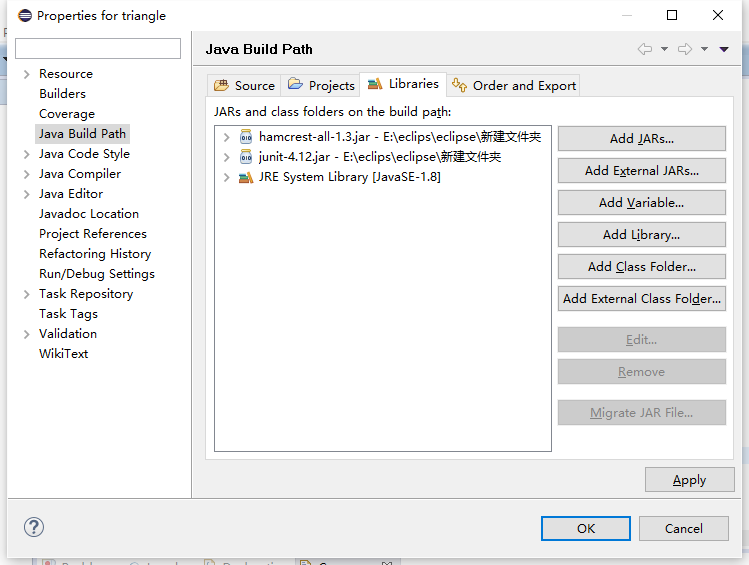The image size is (749, 565).
Task: Click the JRE System Library books icon
Action: click(246, 178)
